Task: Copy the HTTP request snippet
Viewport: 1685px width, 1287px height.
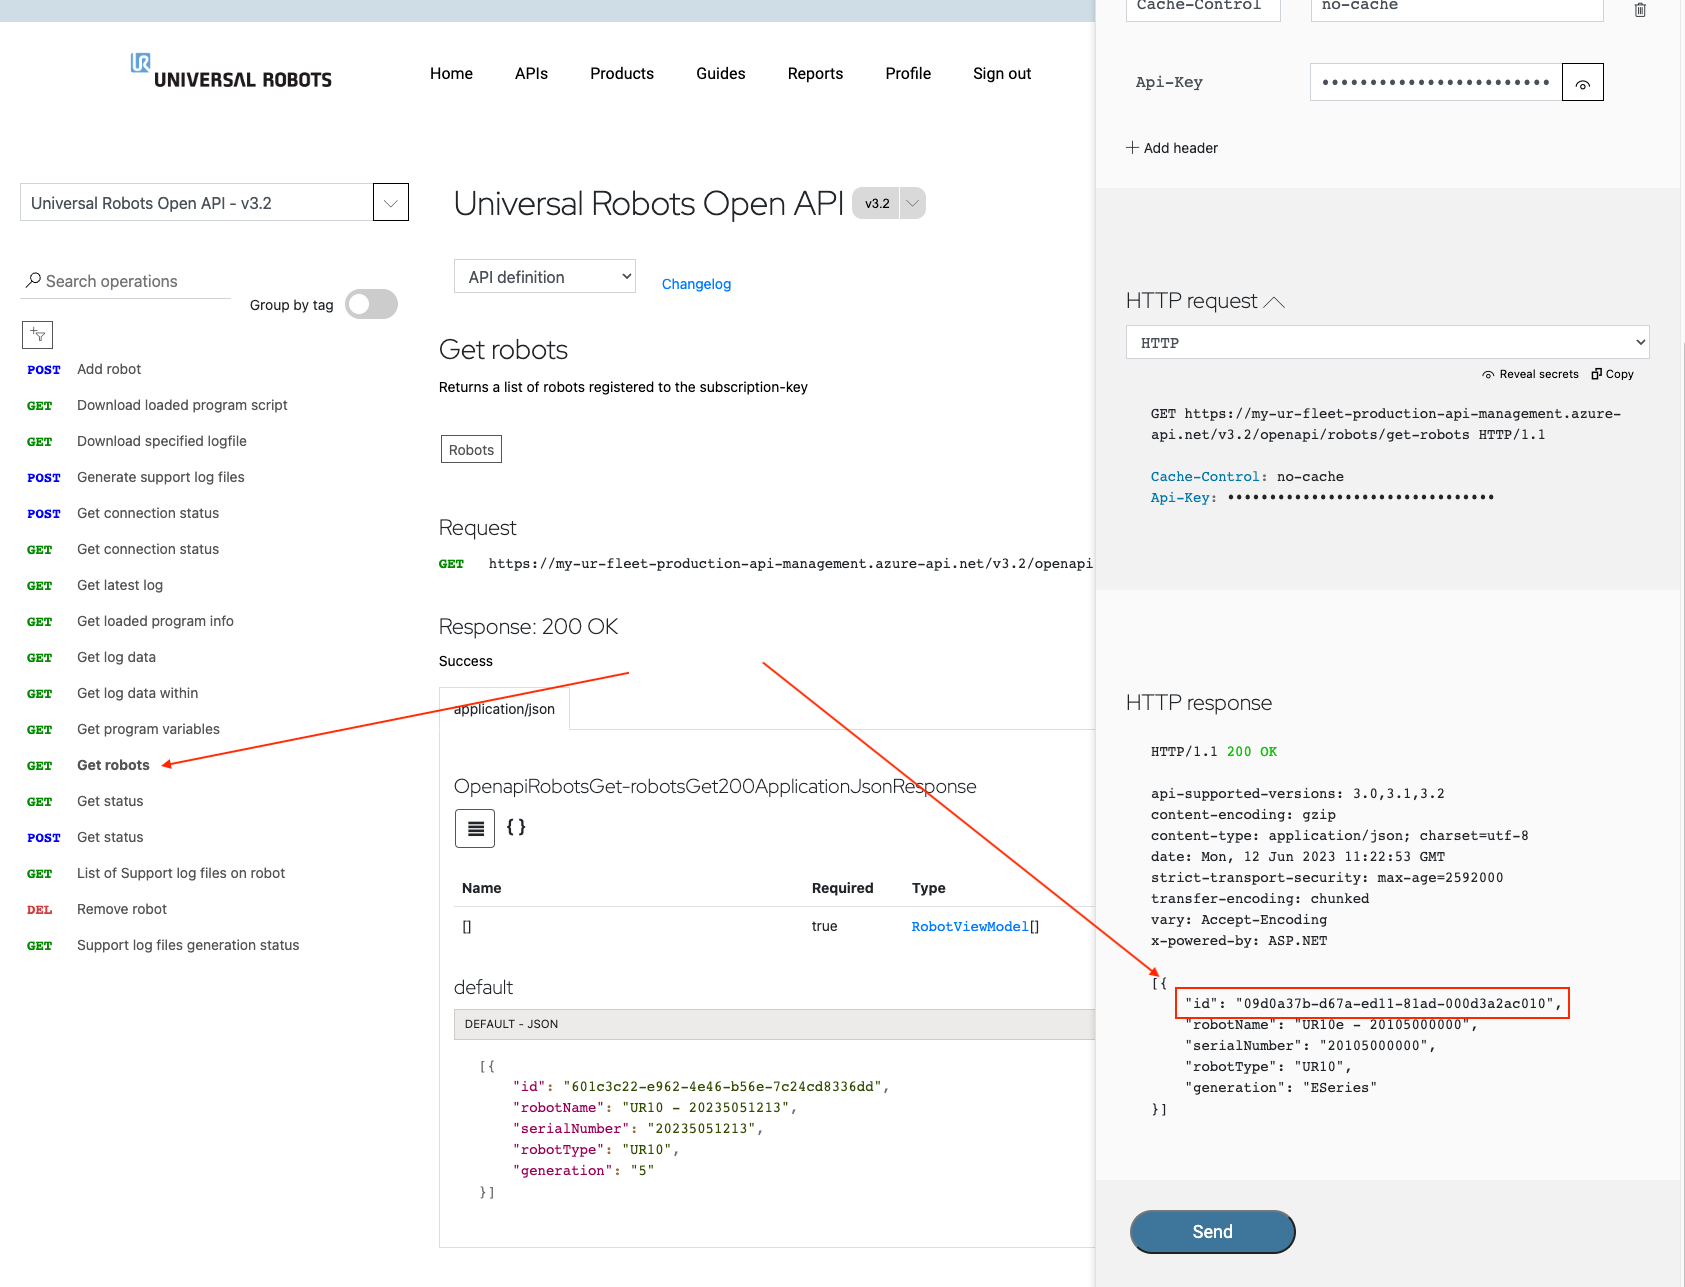Action: point(1611,374)
